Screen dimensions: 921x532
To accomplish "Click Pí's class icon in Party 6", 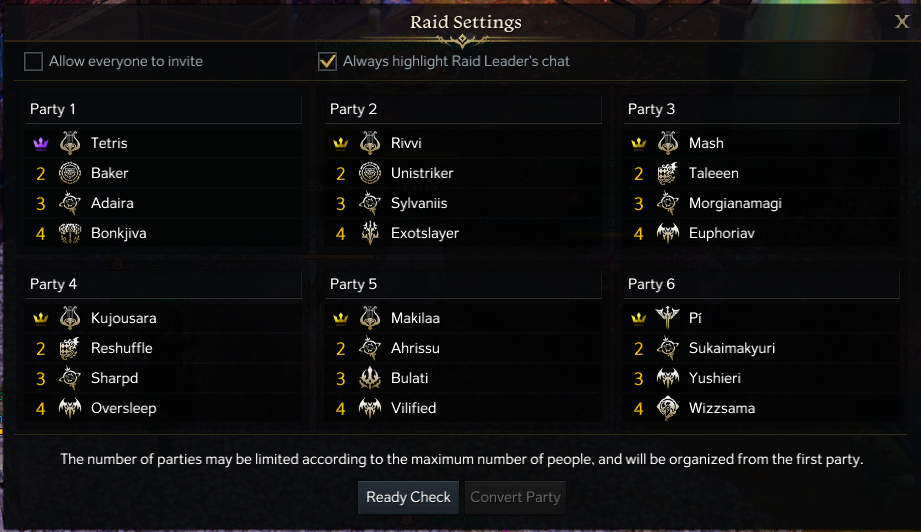I will 668,318.
